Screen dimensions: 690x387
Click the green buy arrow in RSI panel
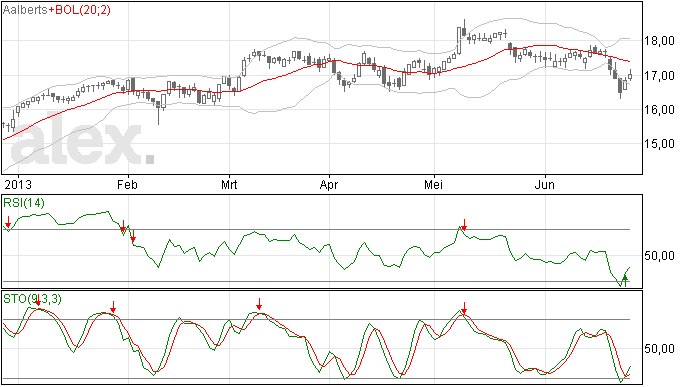pyautogui.click(x=624, y=280)
